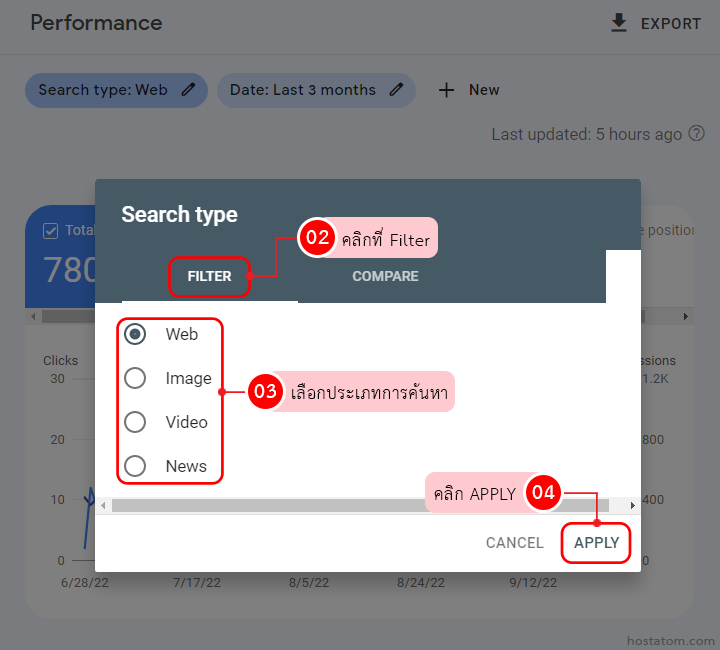Click the Export download icon

click(619, 23)
